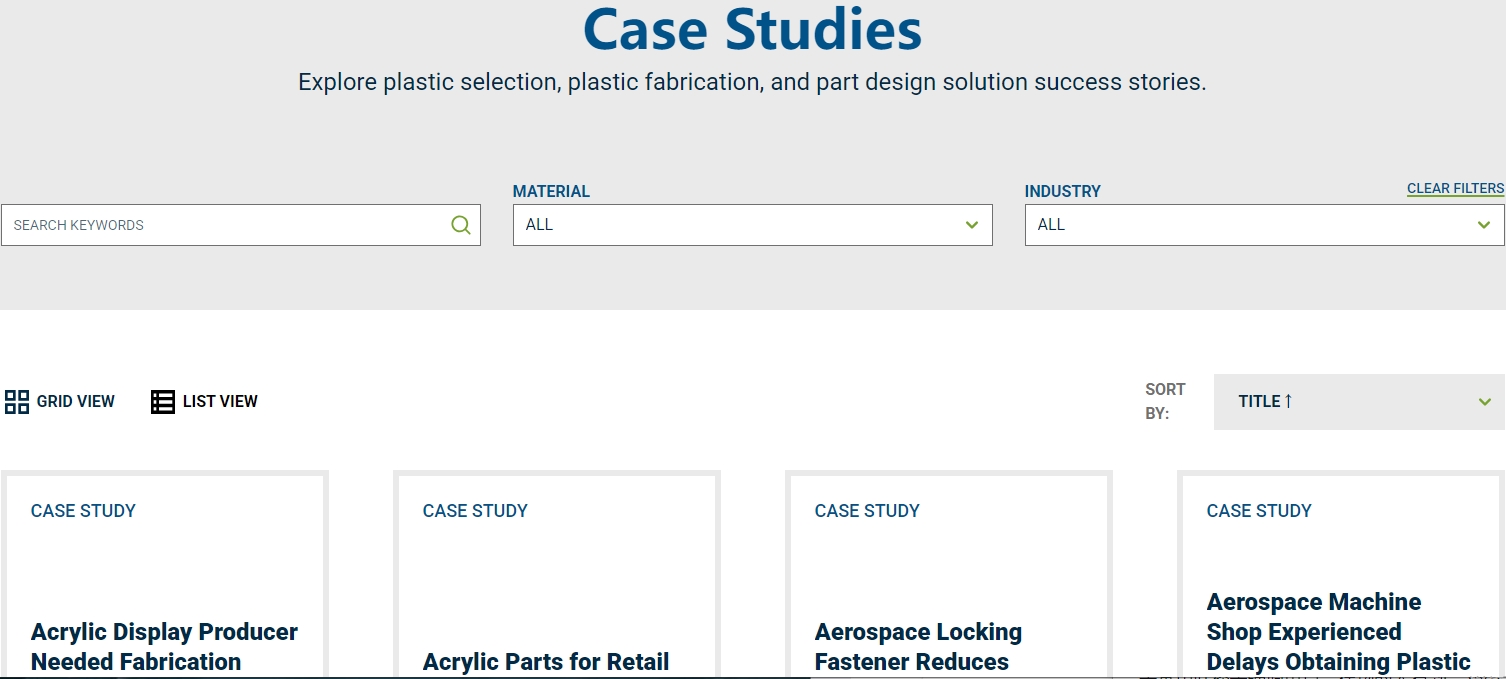The width and height of the screenshot is (1506, 679).
Task: Click CASE STUDY label on the first card
Action: pyautogui.click(x=83, y=511)
